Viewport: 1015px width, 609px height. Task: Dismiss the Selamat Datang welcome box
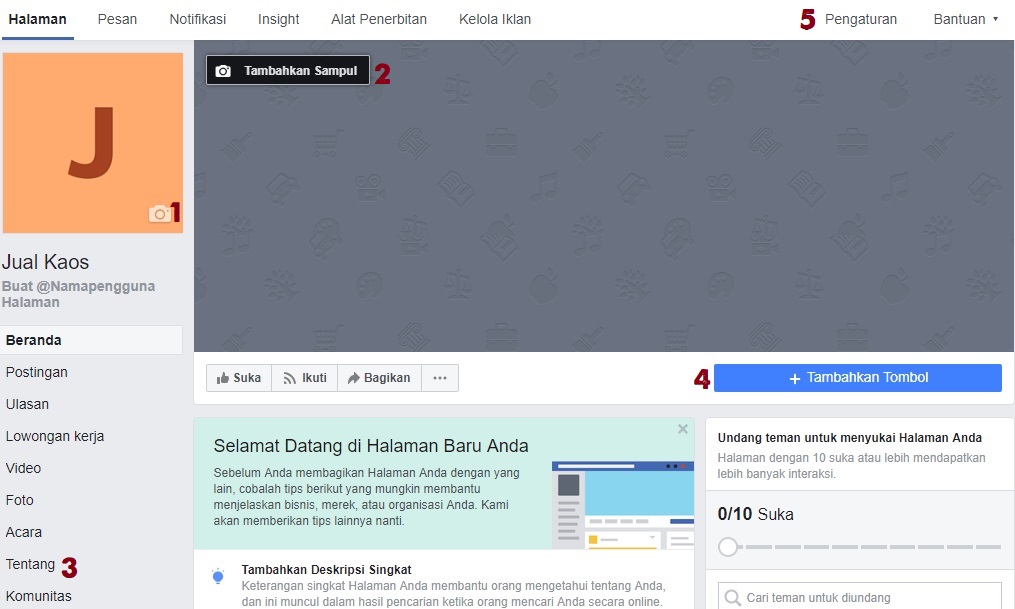pos(682,428)
